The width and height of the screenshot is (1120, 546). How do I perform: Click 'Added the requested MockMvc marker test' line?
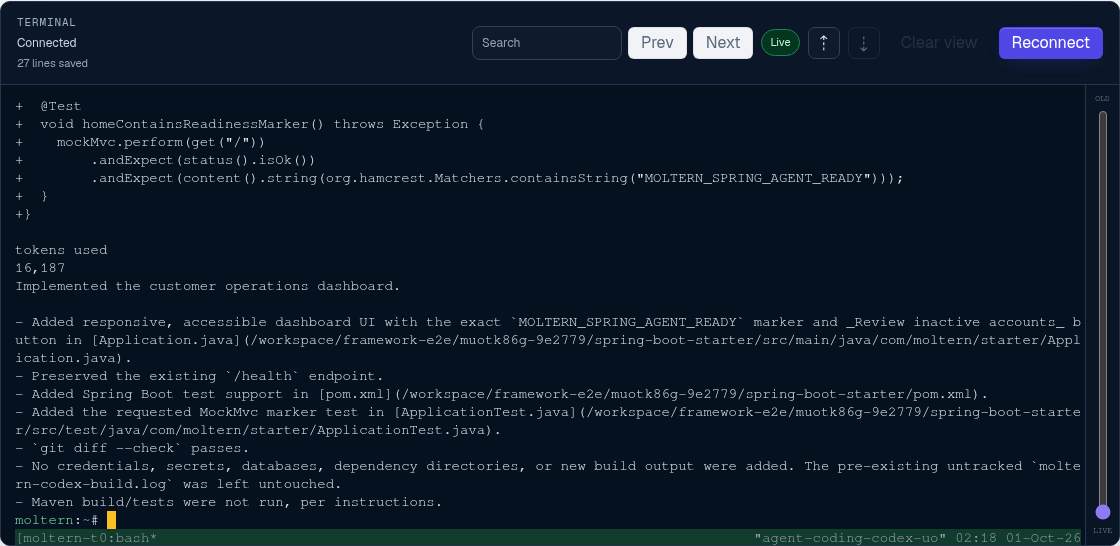pyautogui.click(x=547, y=421)
